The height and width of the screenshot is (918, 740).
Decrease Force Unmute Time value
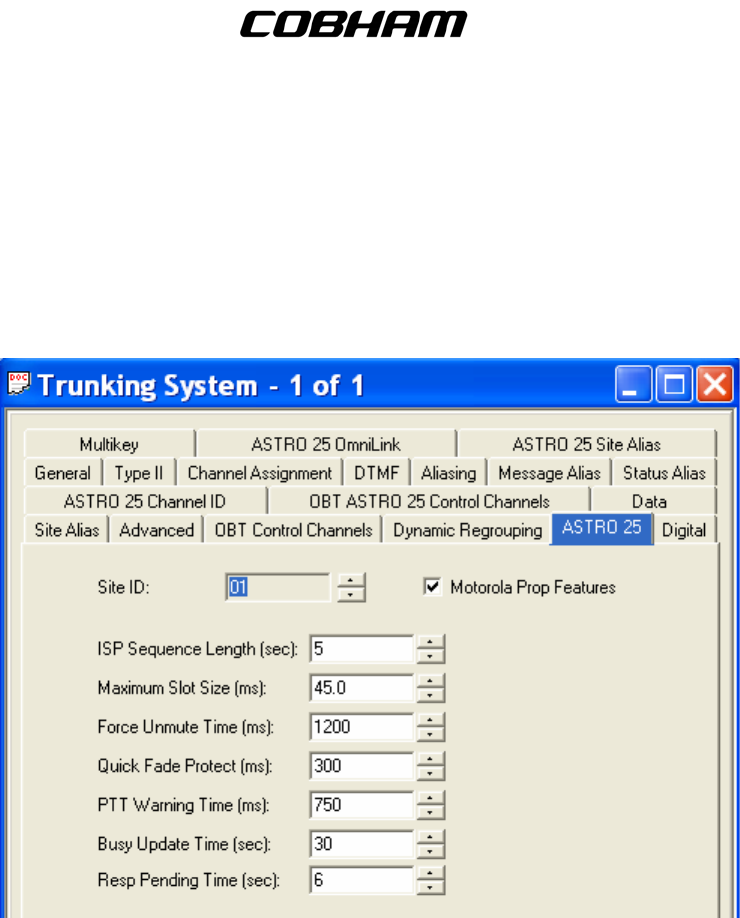pyautogui.click(x=430, y=734)
